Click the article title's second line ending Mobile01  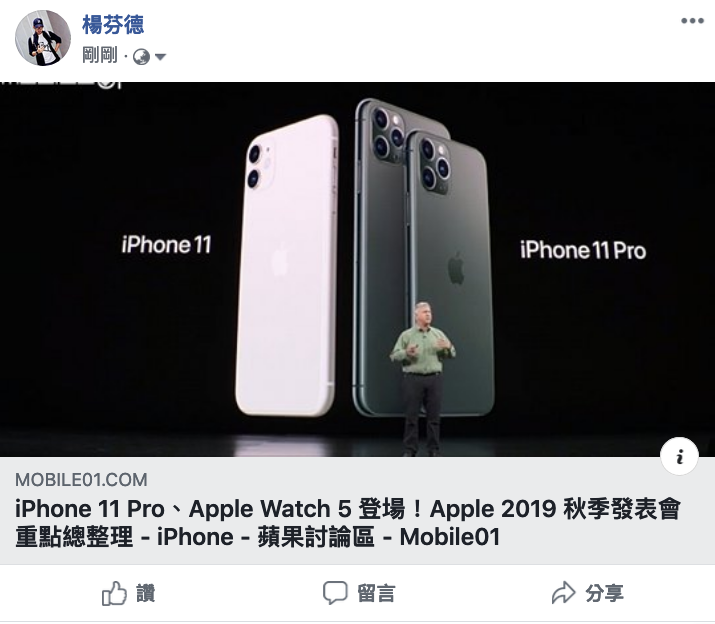(x=258, y=537)
